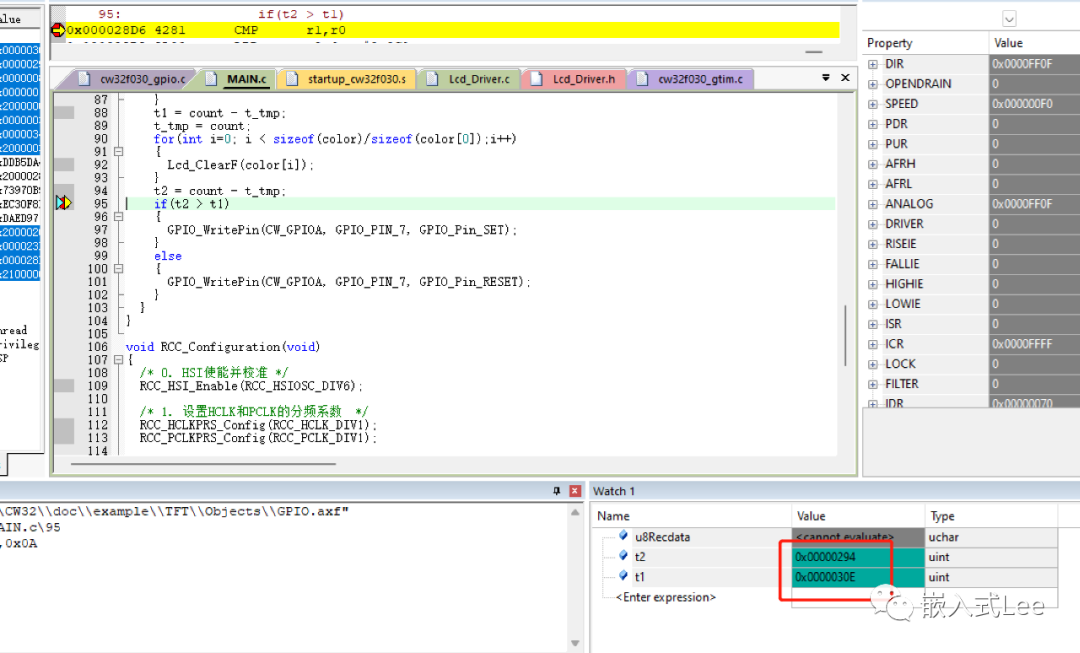This screenshot has height=653, width=1080.
Task: Click the Enter expression field in Watch 1
Action: tap(665, 597)
